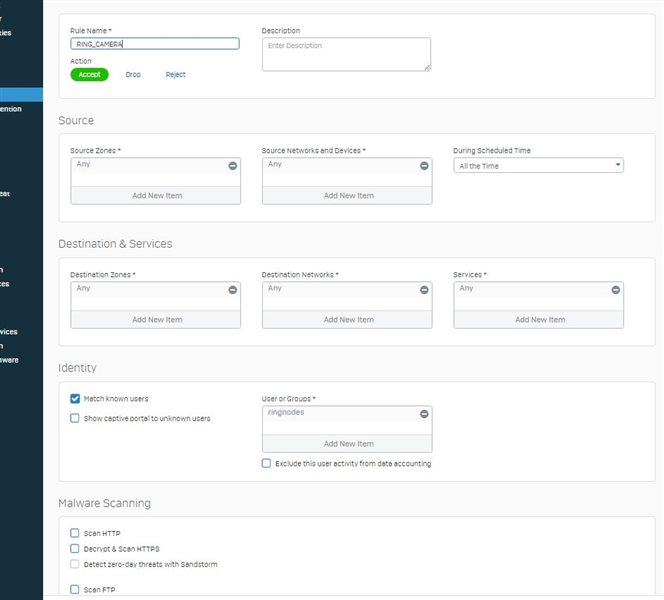The height and width of the screenshot is (600, 664).
Task: Open During Scheduled Time dropdown
Action: click(538, 166)
